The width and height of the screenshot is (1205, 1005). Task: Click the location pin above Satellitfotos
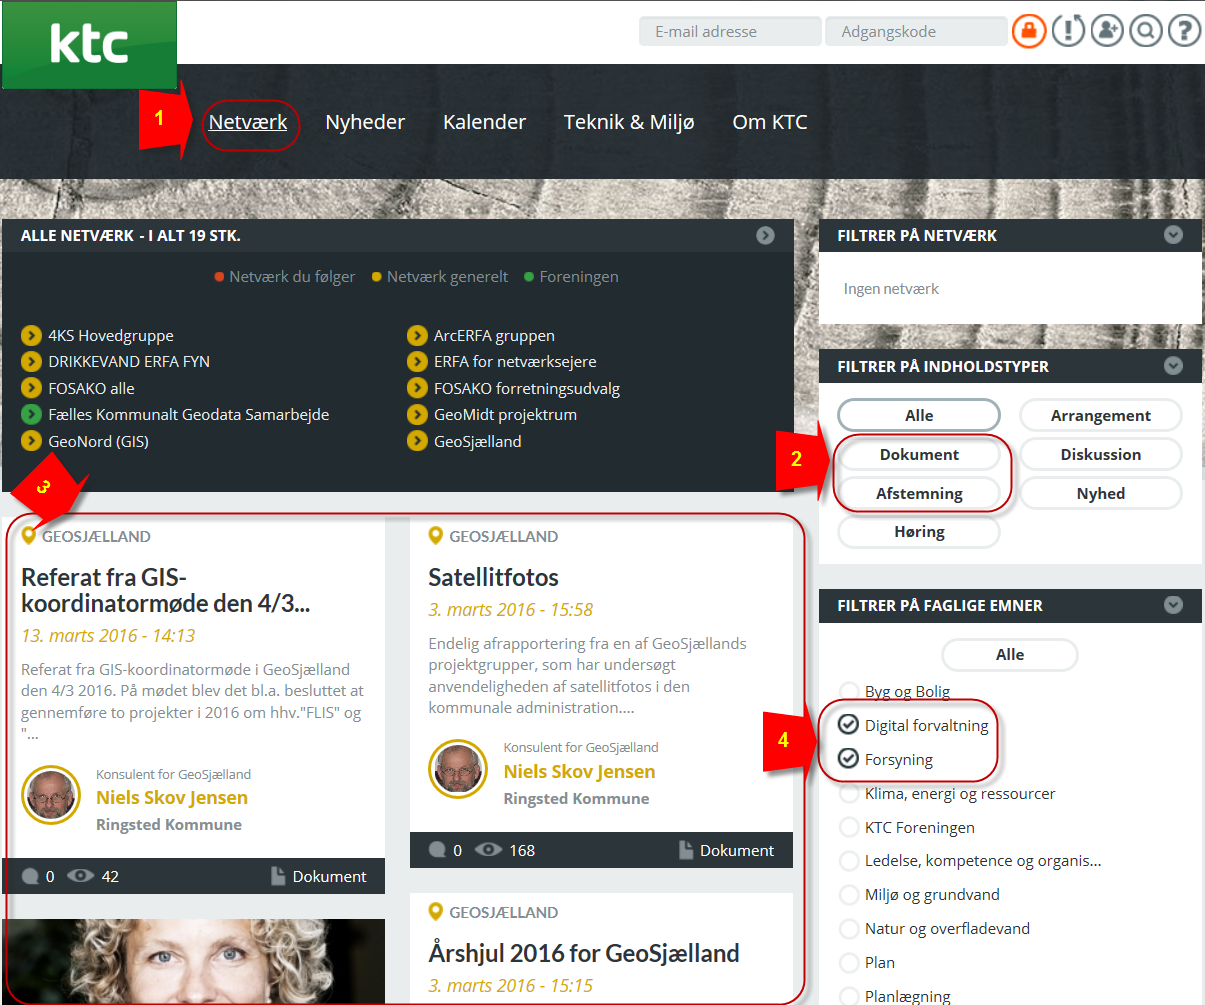pos(435,536)
